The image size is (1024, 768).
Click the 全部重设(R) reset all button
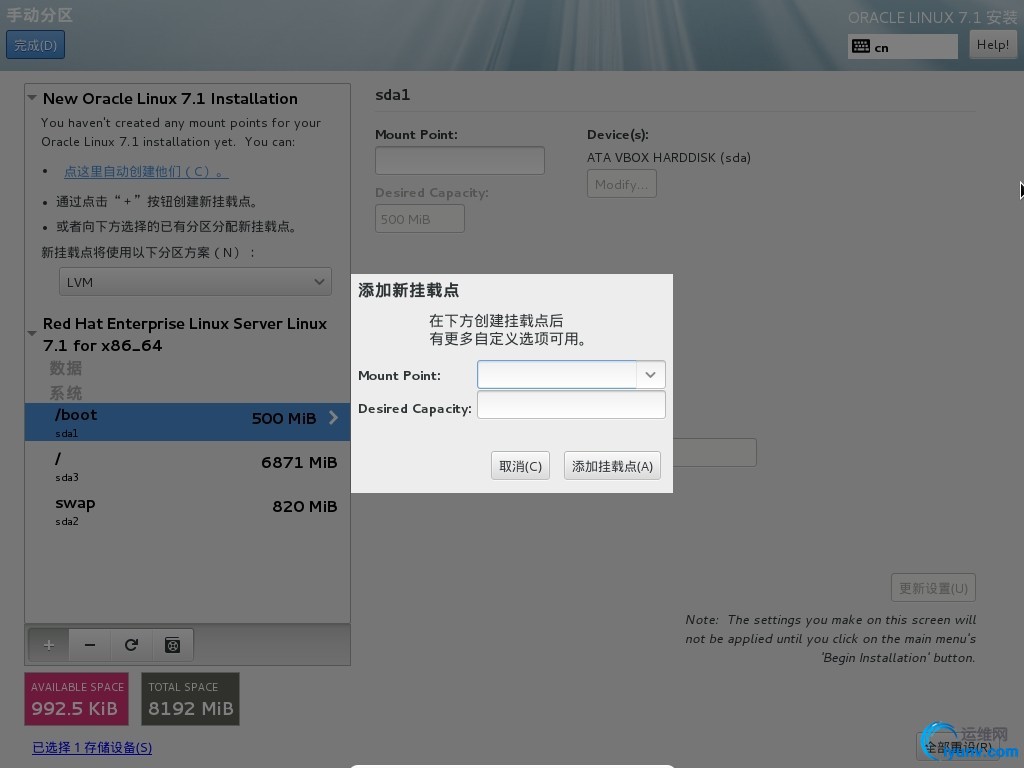[957, 746]
